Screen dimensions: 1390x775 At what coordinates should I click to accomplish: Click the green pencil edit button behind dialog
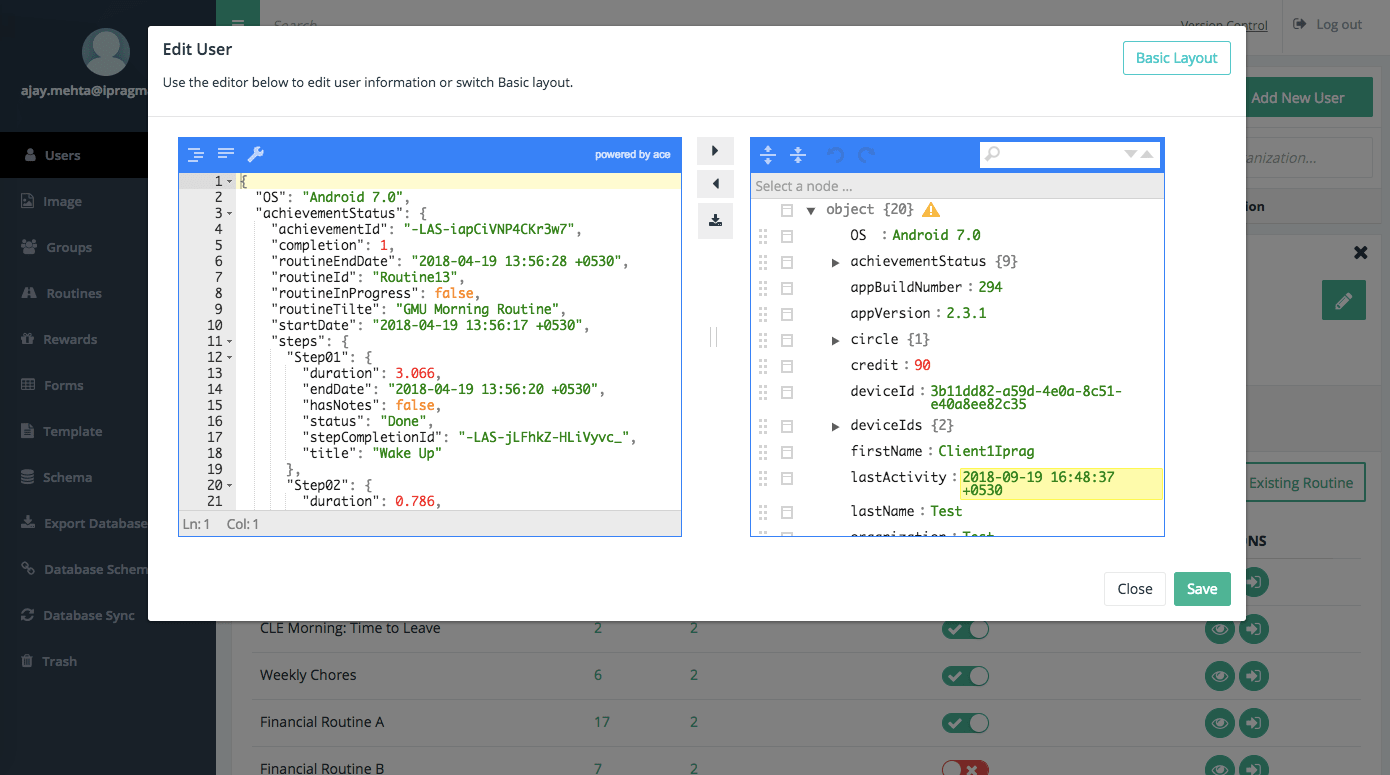coord(1343,300)
